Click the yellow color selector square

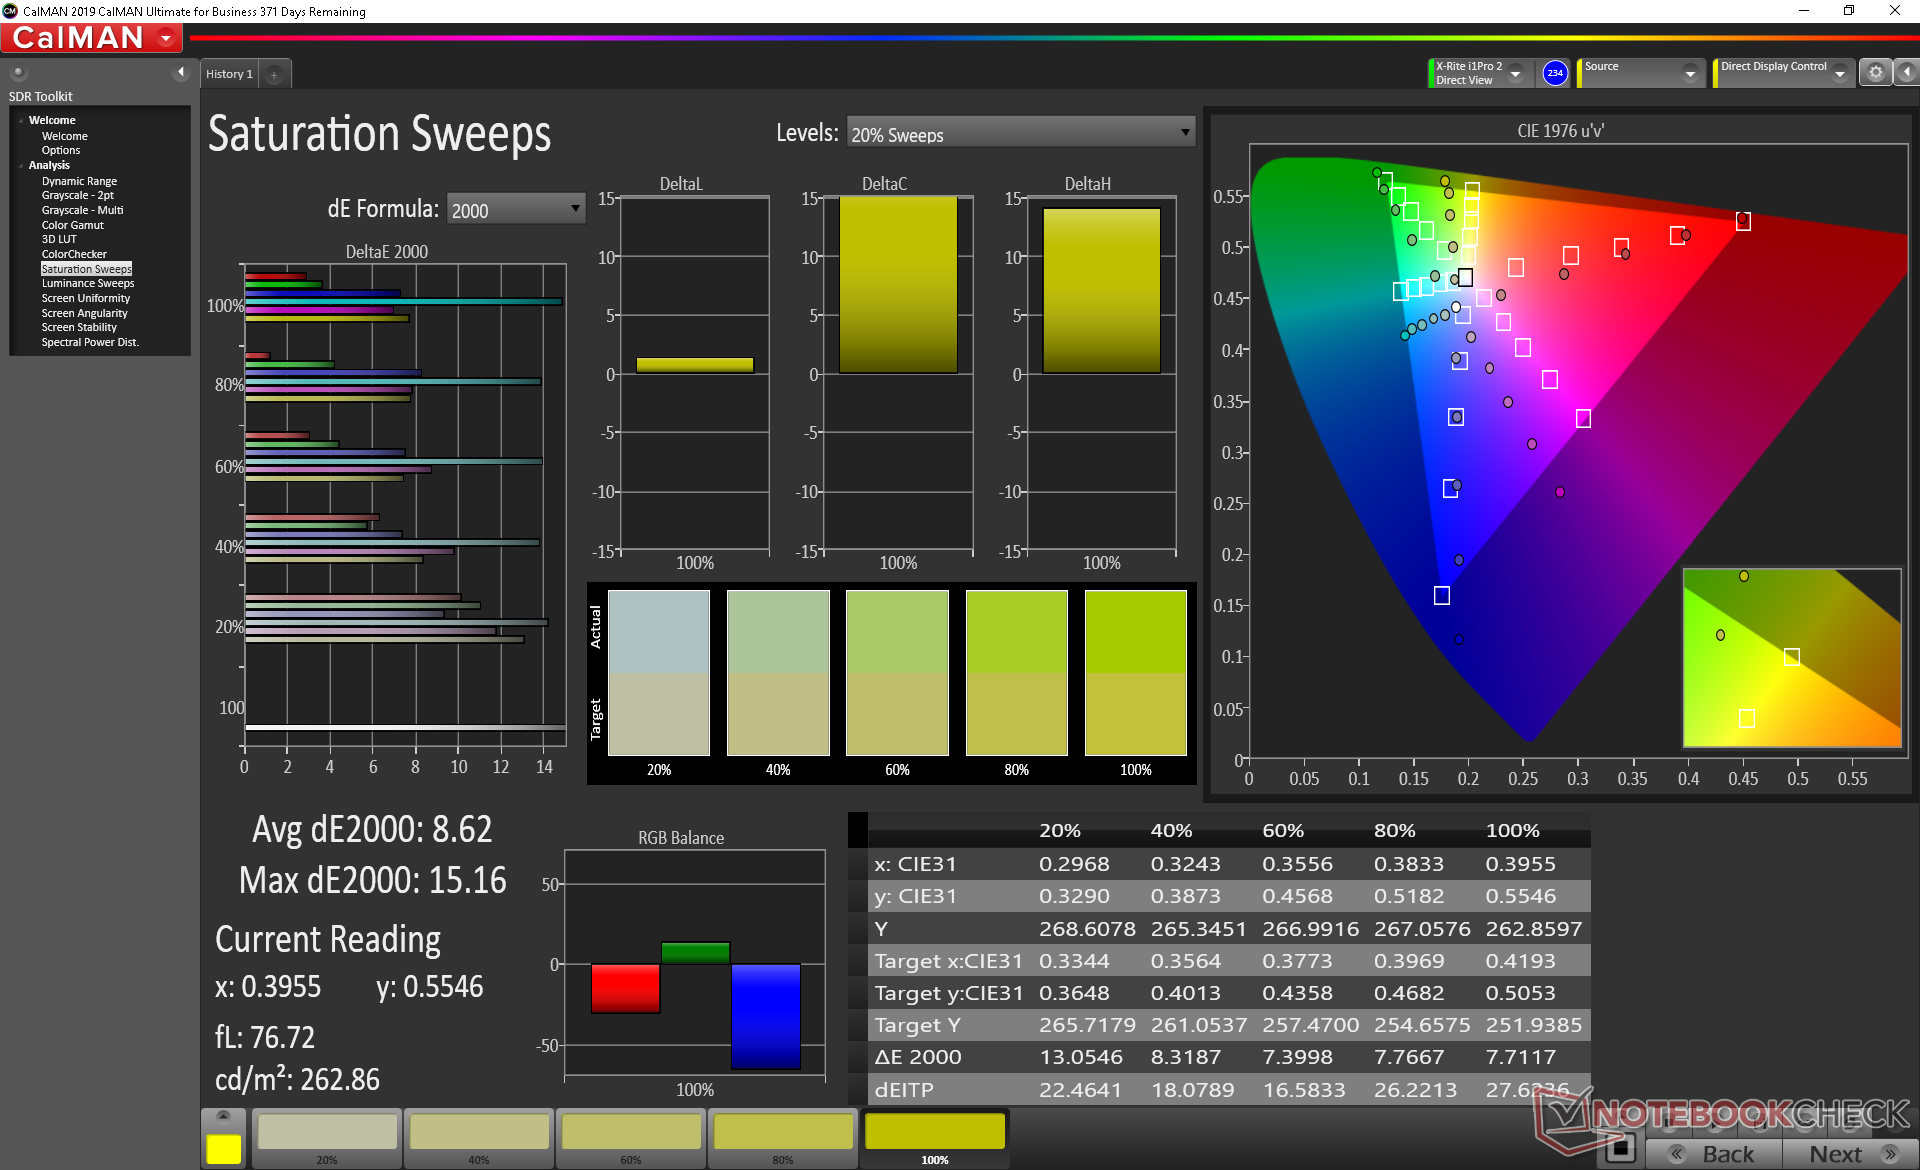(223, 1148)
